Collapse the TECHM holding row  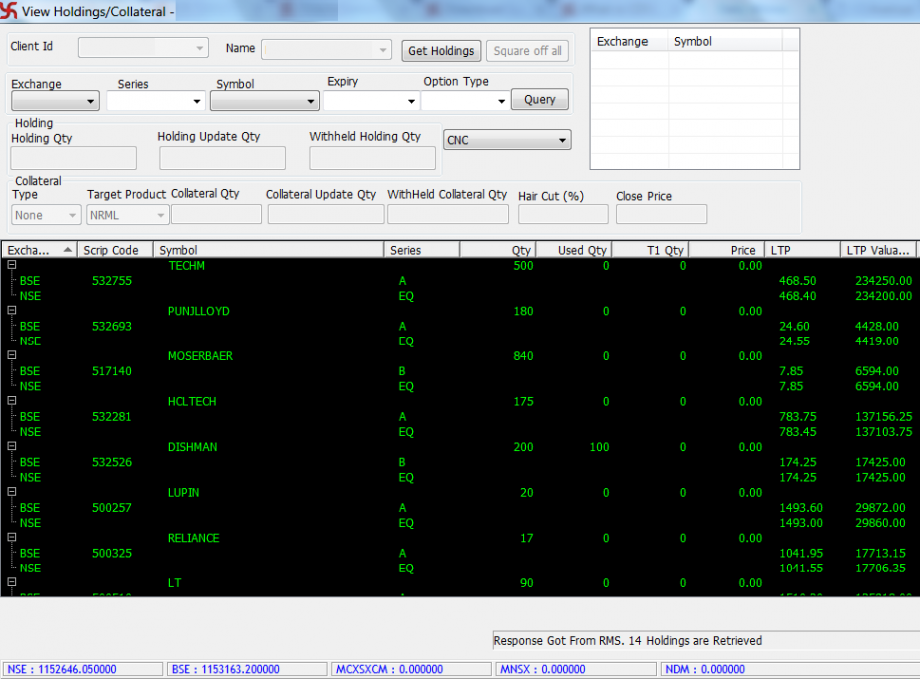tap(12, 265)
